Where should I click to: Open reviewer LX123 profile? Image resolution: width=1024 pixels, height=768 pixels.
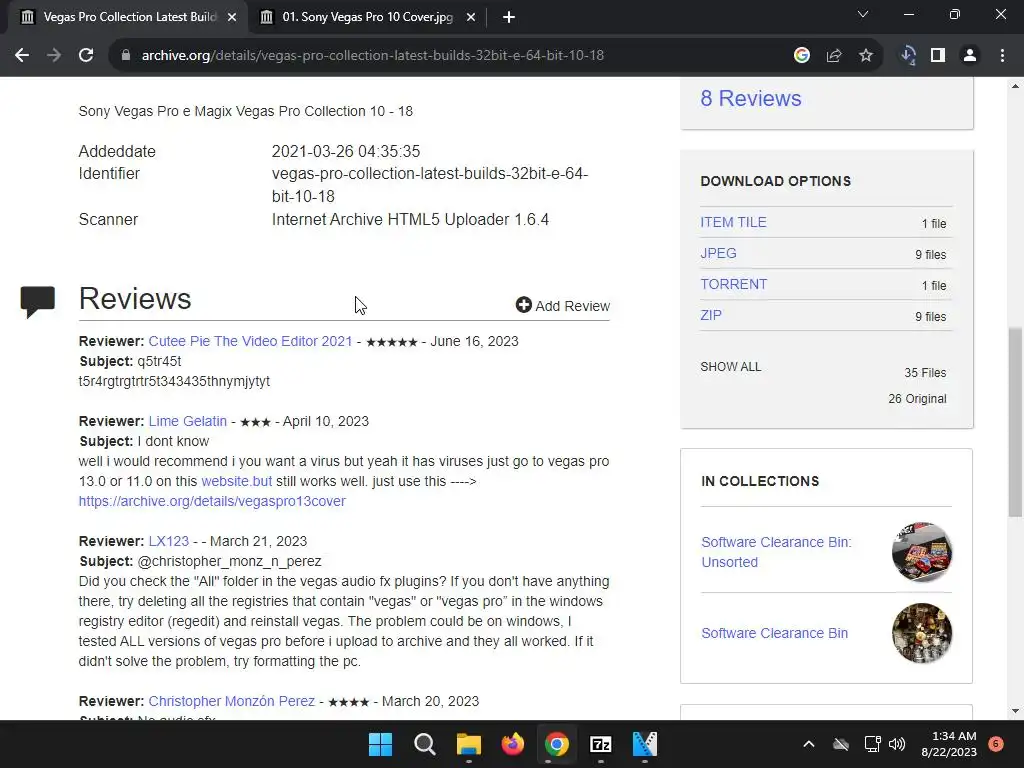pyautogui.click(x=168, y=541)
